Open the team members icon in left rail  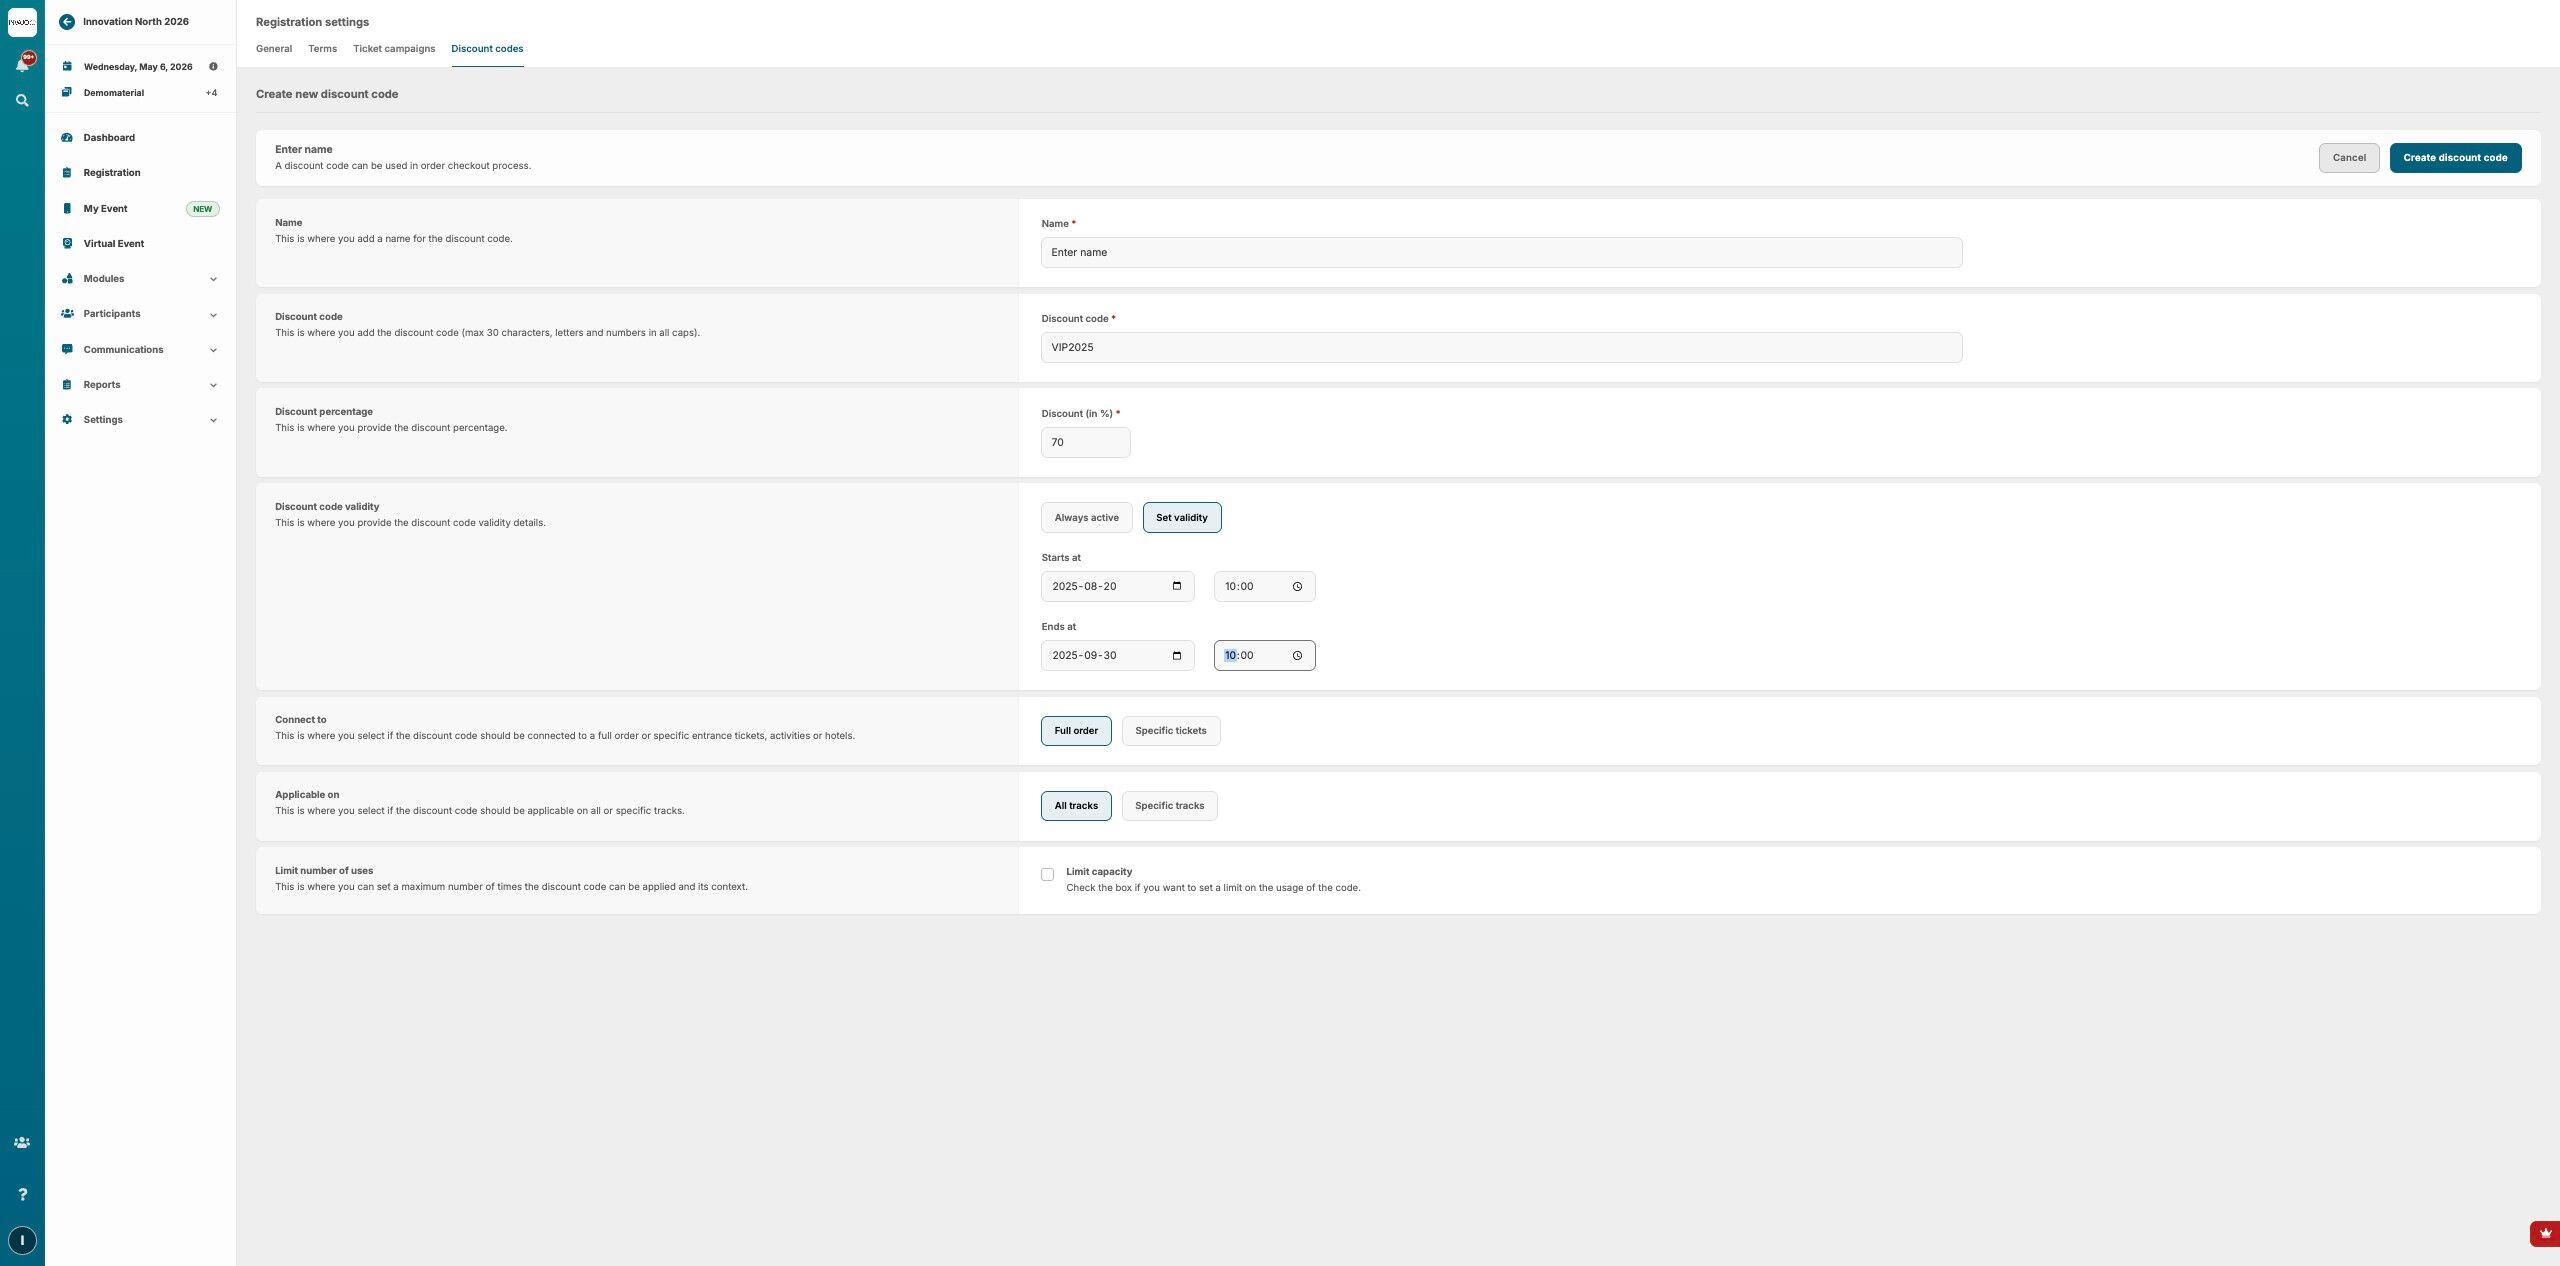pos(22,1143)
